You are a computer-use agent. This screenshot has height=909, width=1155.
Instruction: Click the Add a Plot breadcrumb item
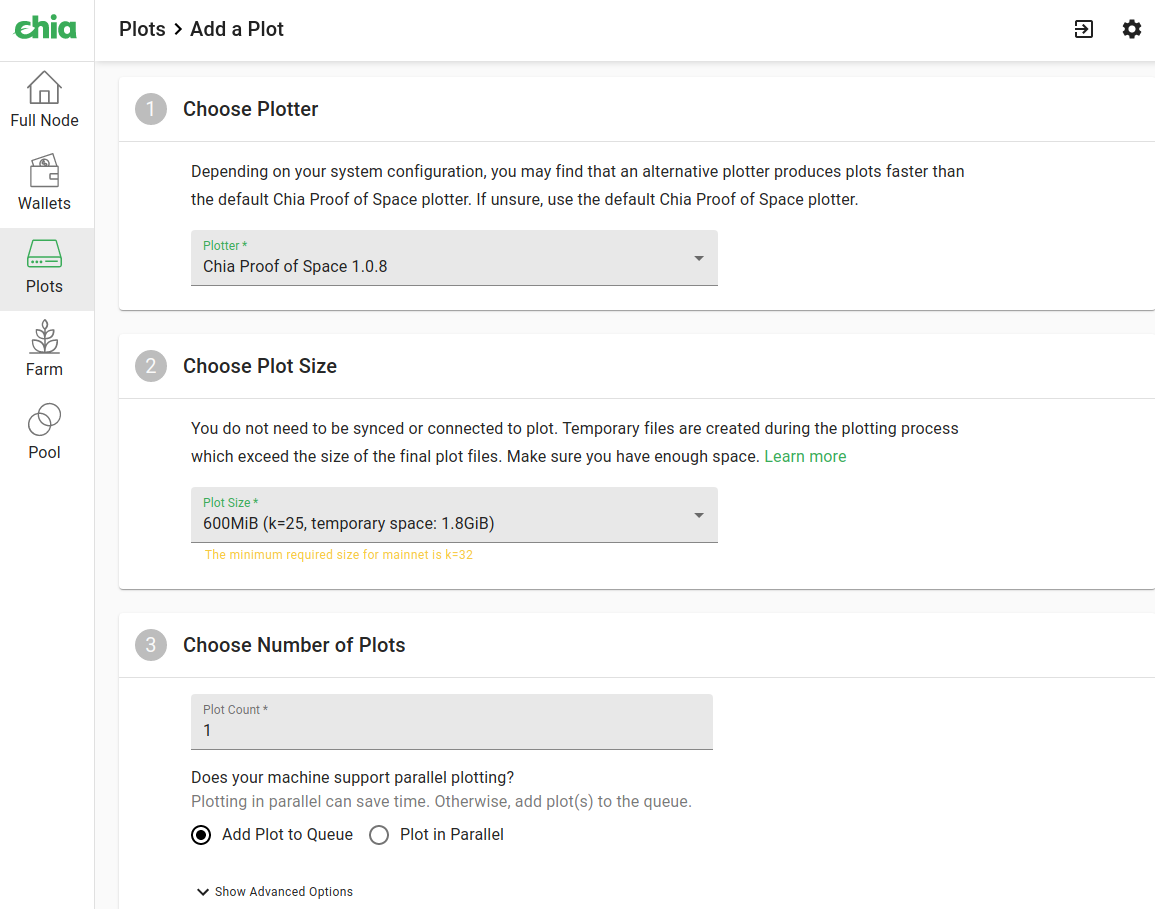(236, 29)
